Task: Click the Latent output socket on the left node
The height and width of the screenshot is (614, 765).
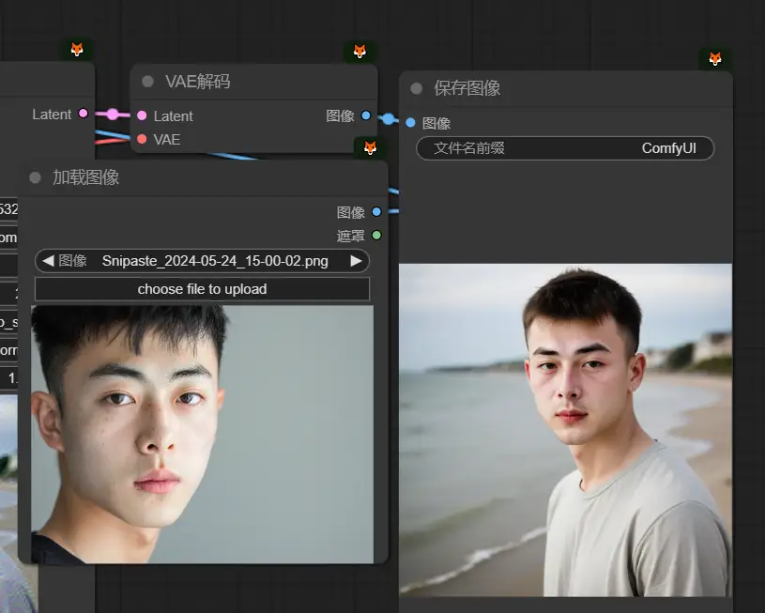Action: [x=83, y=114]
